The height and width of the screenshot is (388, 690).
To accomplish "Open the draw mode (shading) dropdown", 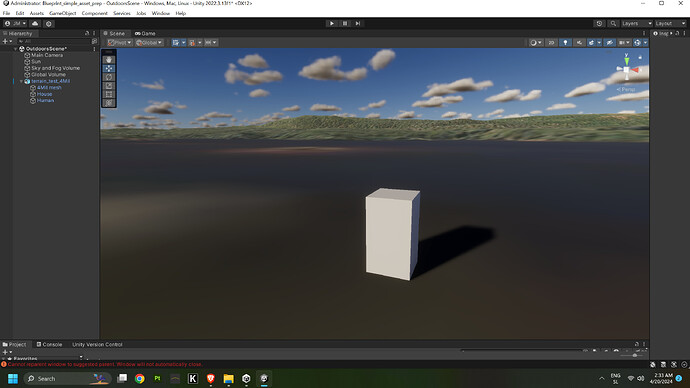I will (536, 43).
